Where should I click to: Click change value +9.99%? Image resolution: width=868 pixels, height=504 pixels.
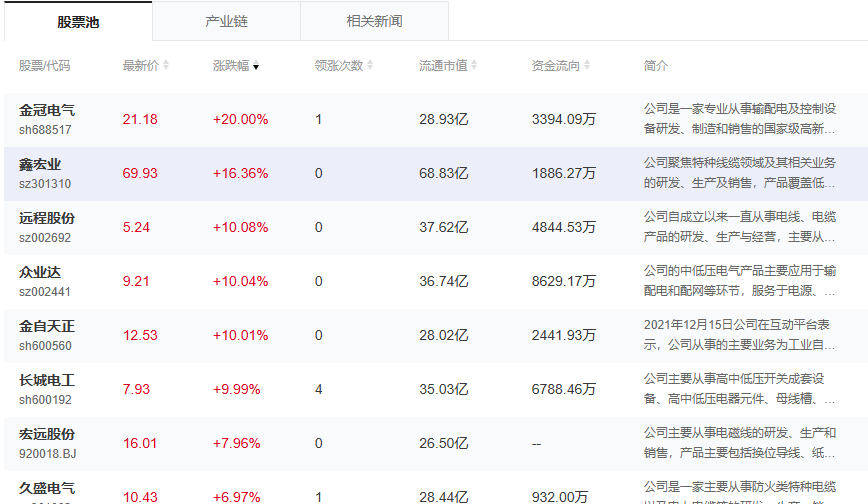236,389
